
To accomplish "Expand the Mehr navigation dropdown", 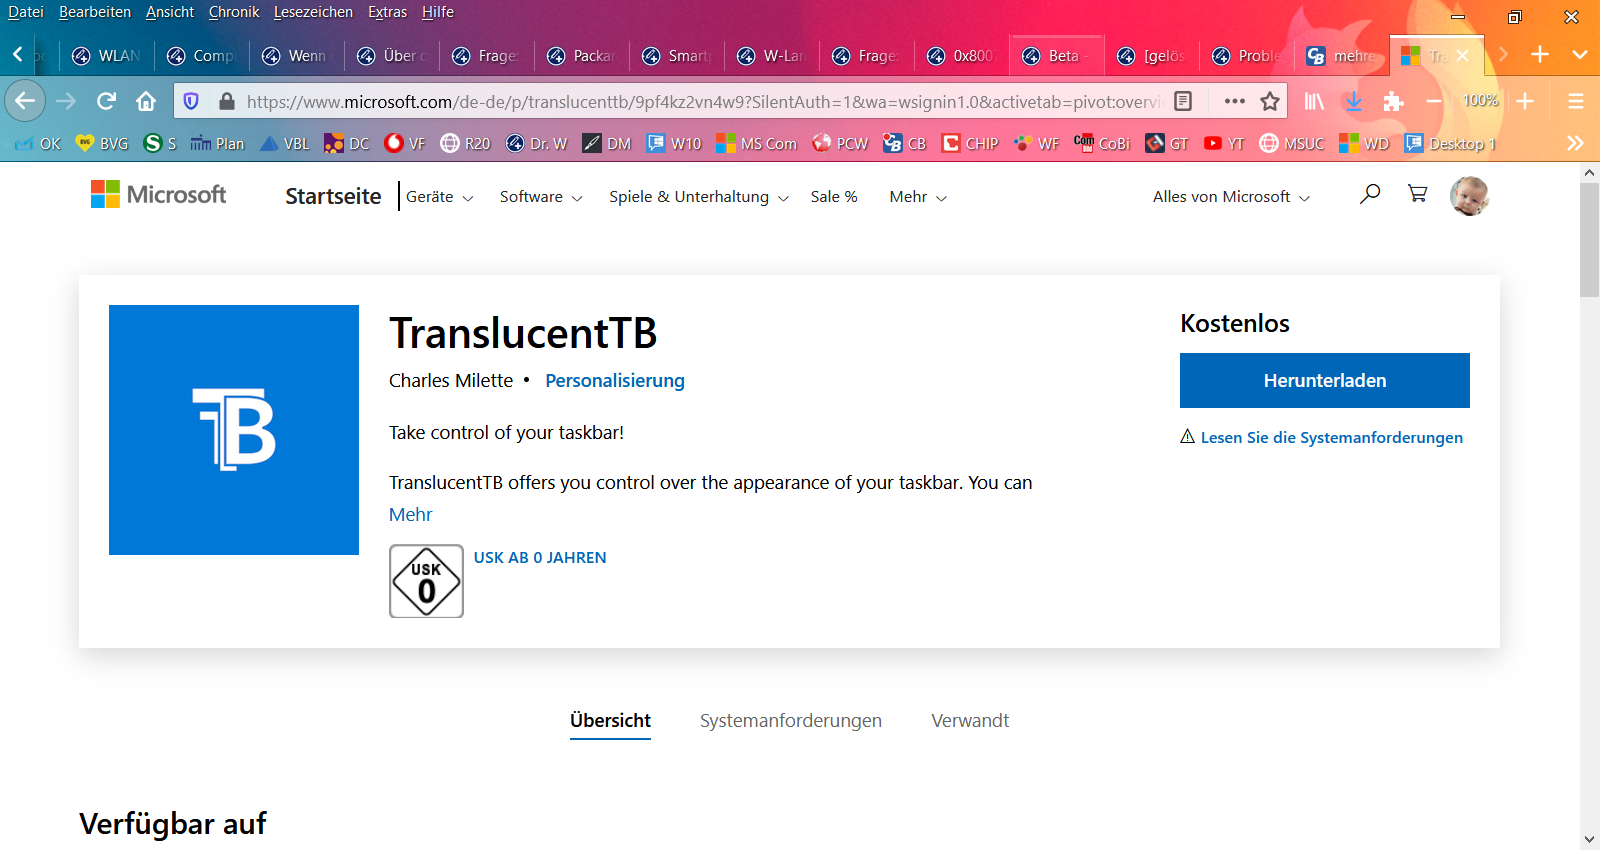I will (x=918, y=197).
